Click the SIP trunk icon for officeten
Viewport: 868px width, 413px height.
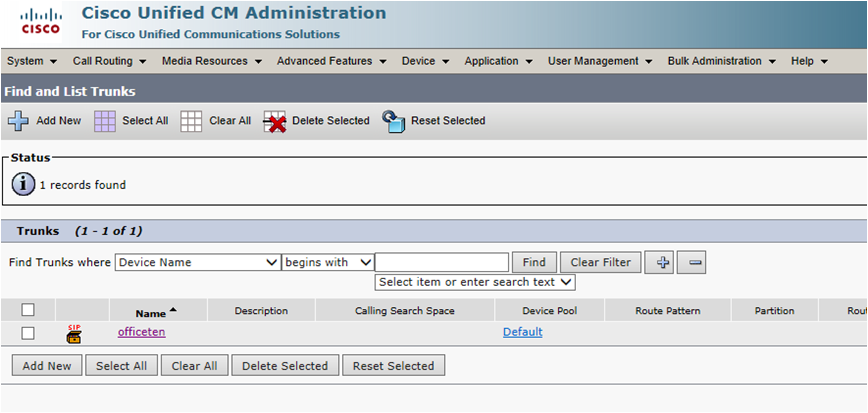[74, 333]
